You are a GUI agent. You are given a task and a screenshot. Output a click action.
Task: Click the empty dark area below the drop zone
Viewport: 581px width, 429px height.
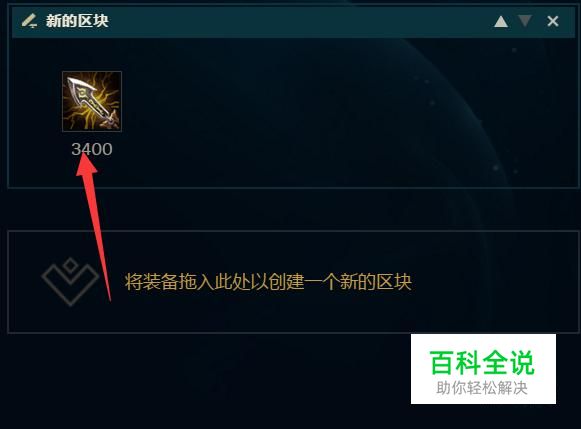[204, 382]
